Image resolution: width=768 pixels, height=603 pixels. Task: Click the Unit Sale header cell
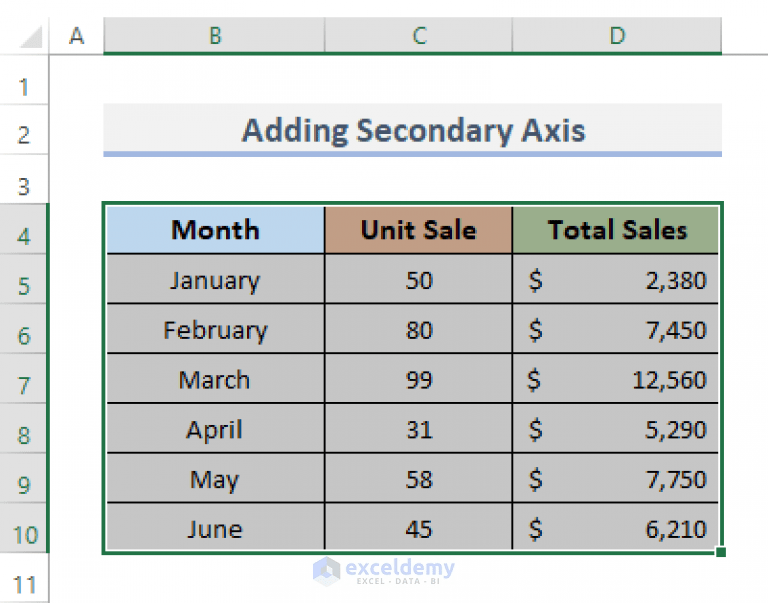point(418,230)
